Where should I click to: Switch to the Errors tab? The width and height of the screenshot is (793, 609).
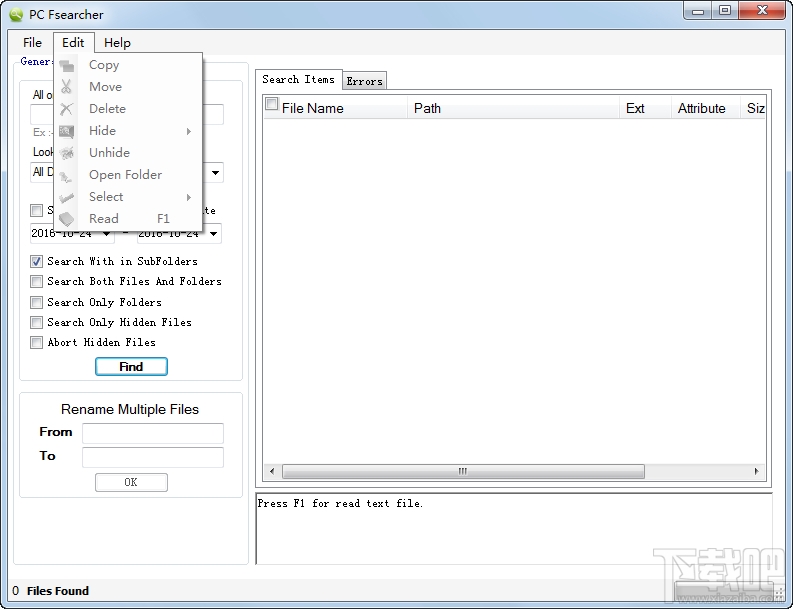click(x=364, y=81)
